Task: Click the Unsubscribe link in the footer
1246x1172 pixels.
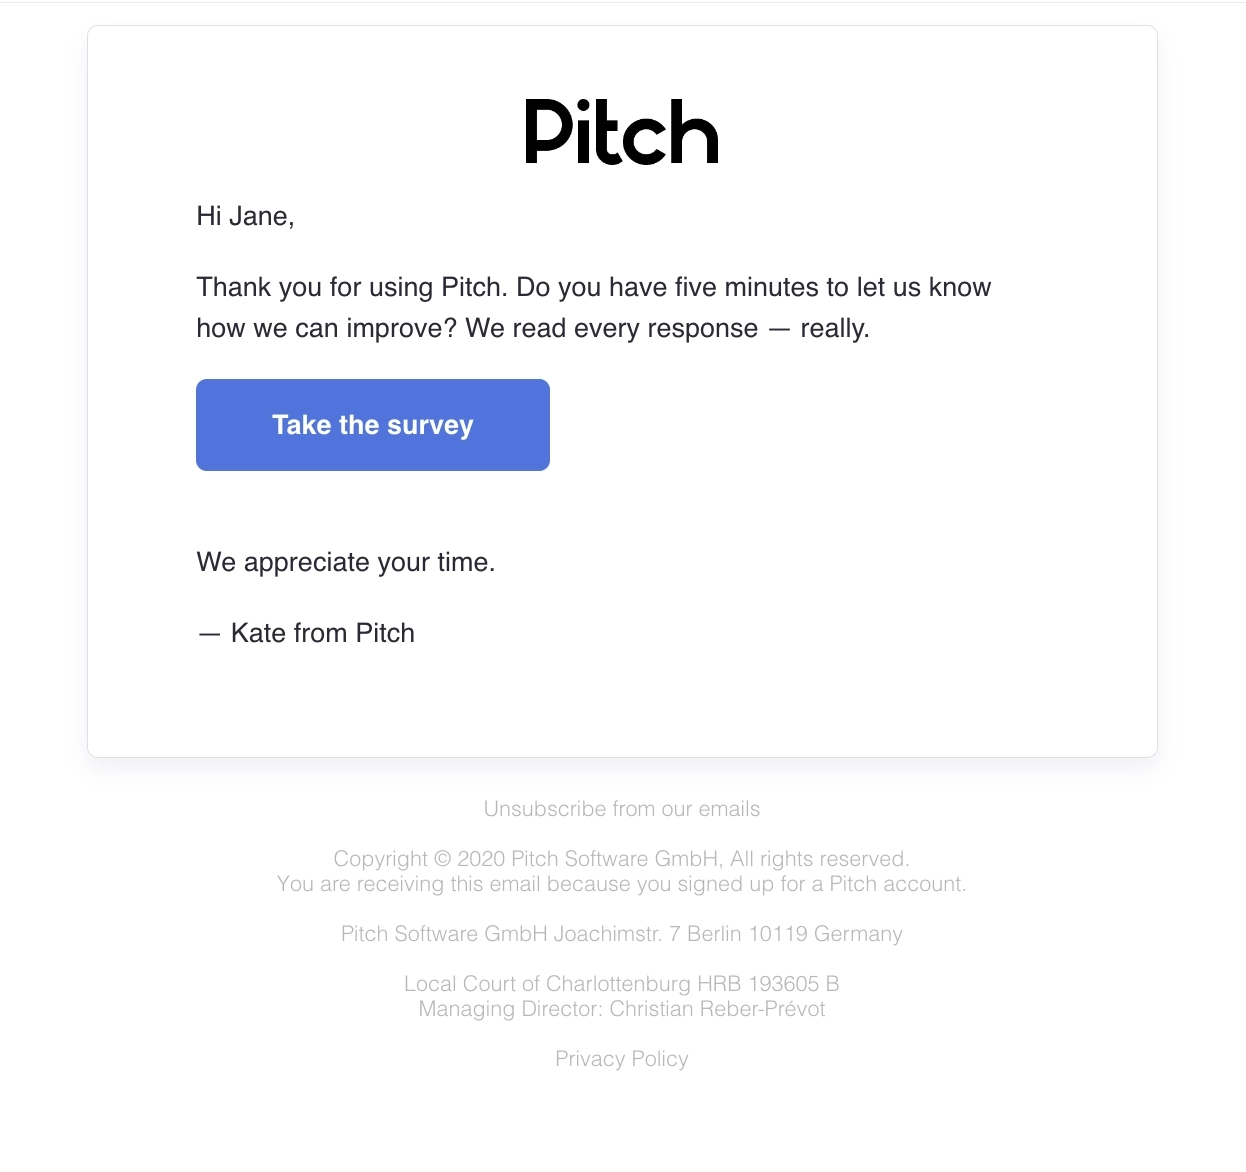Action: point(621,809)
